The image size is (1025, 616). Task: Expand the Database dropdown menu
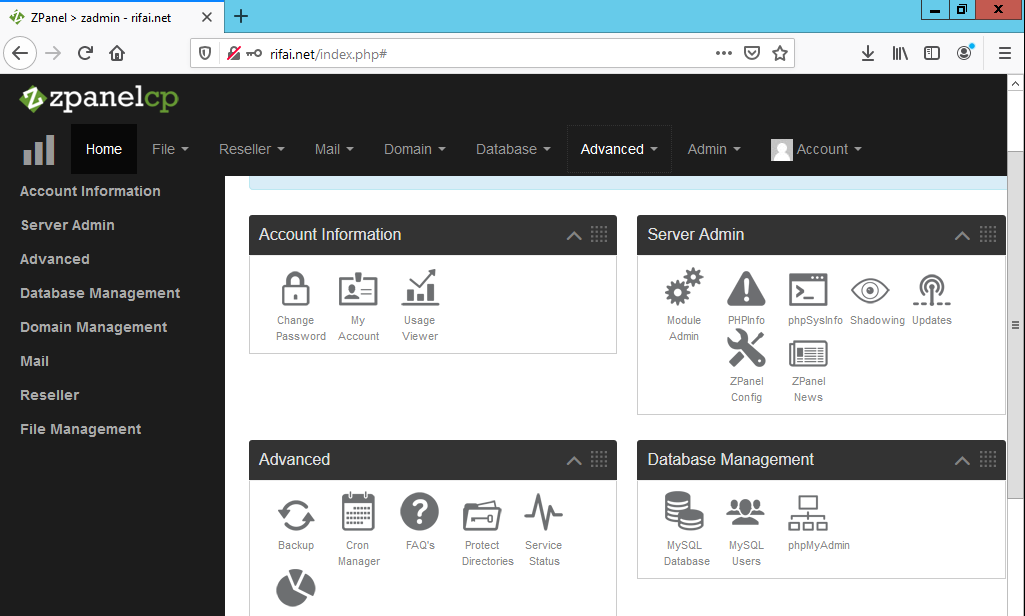[x=513, y=149]
